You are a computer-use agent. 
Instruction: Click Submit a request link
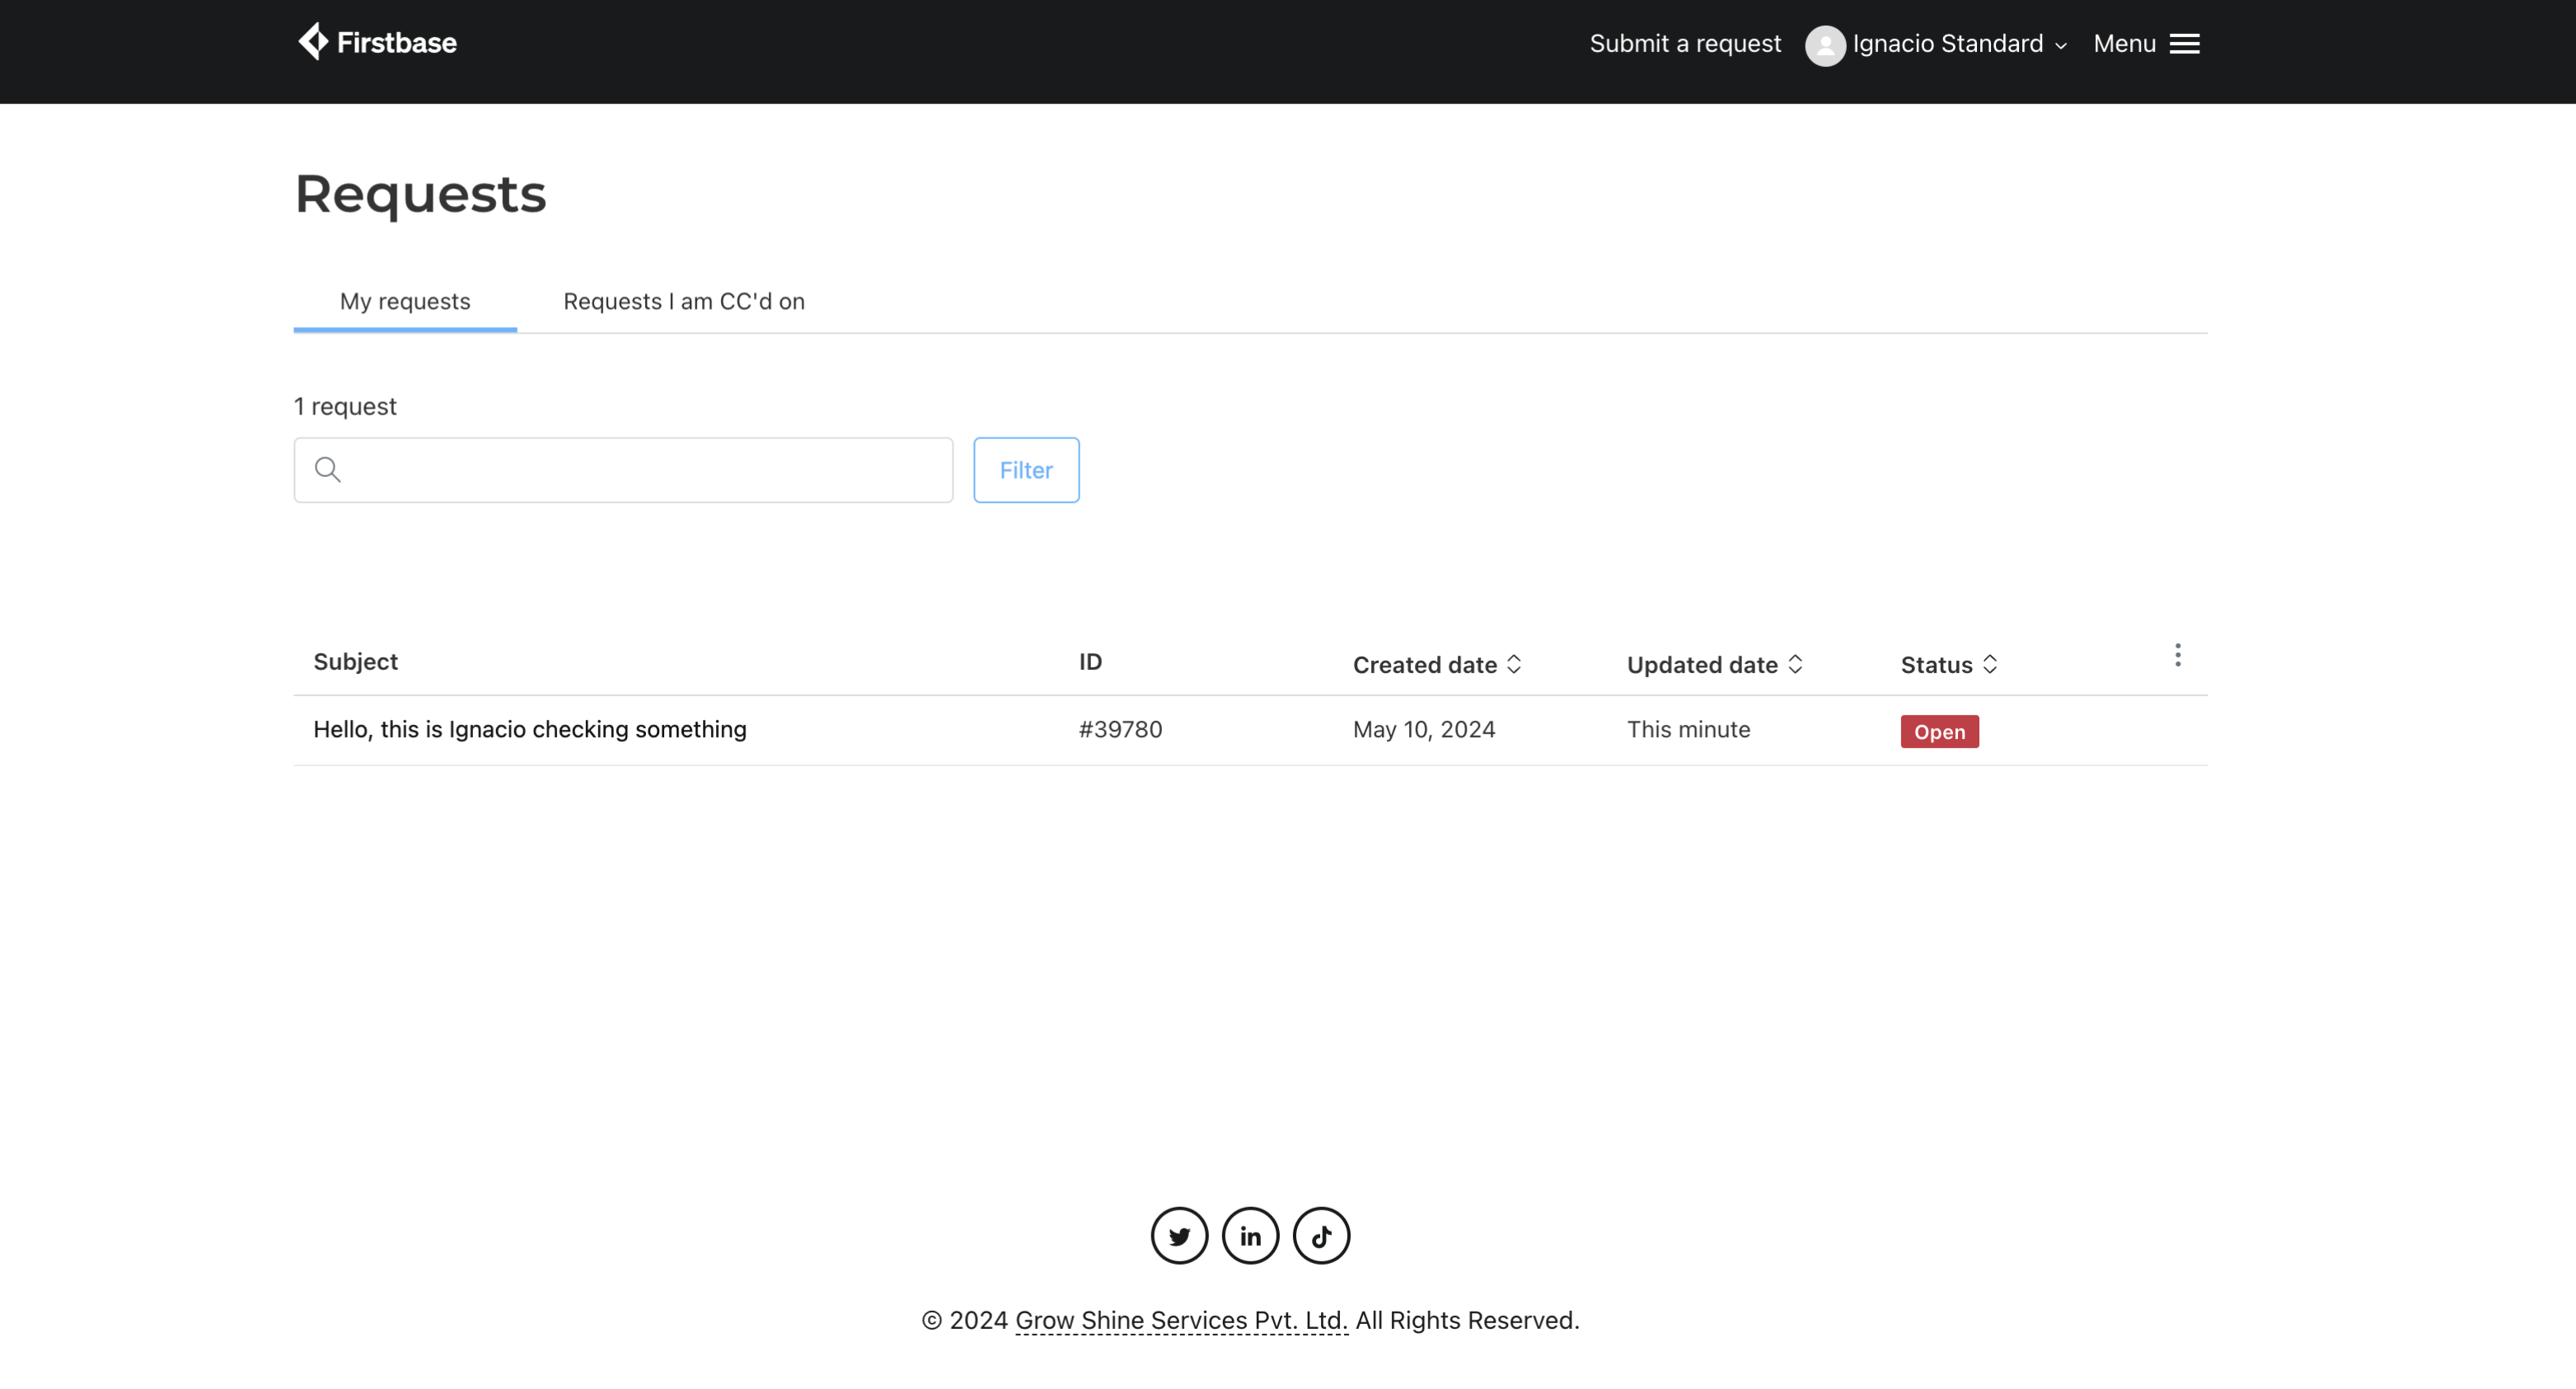point(1685,44)
